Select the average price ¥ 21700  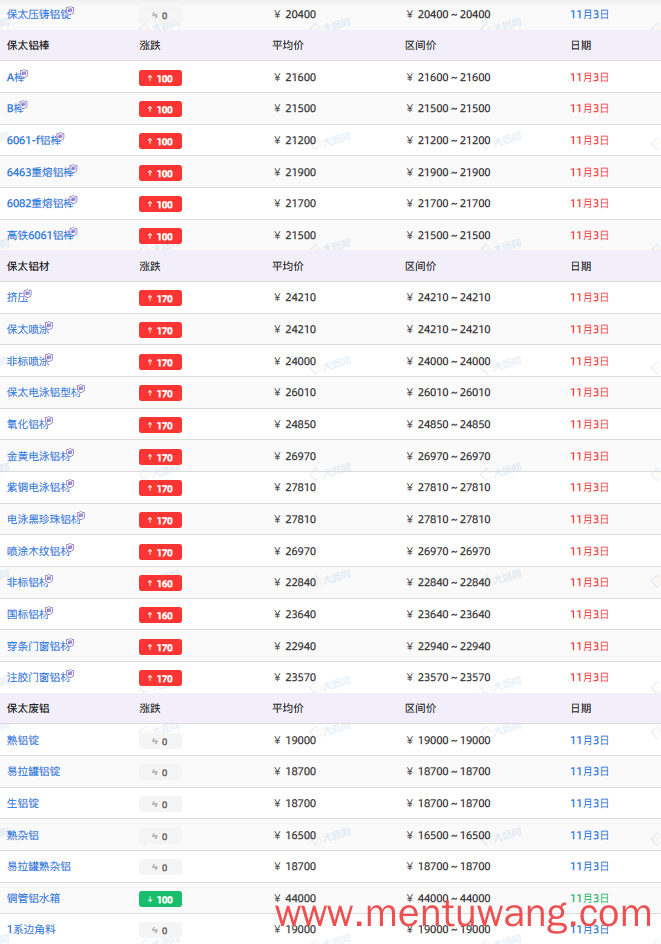click(295, 203)
